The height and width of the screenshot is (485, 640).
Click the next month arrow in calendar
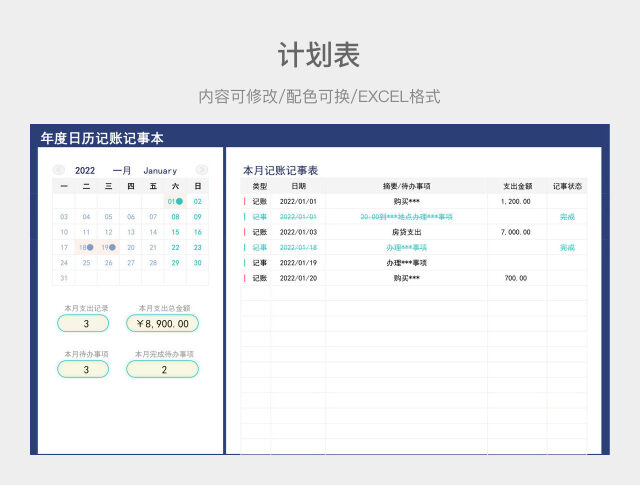tap(201, 170)
